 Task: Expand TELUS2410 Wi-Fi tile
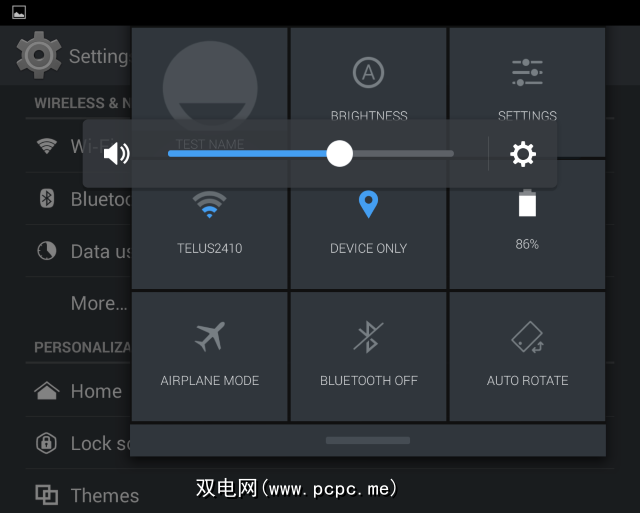point(209,238)
